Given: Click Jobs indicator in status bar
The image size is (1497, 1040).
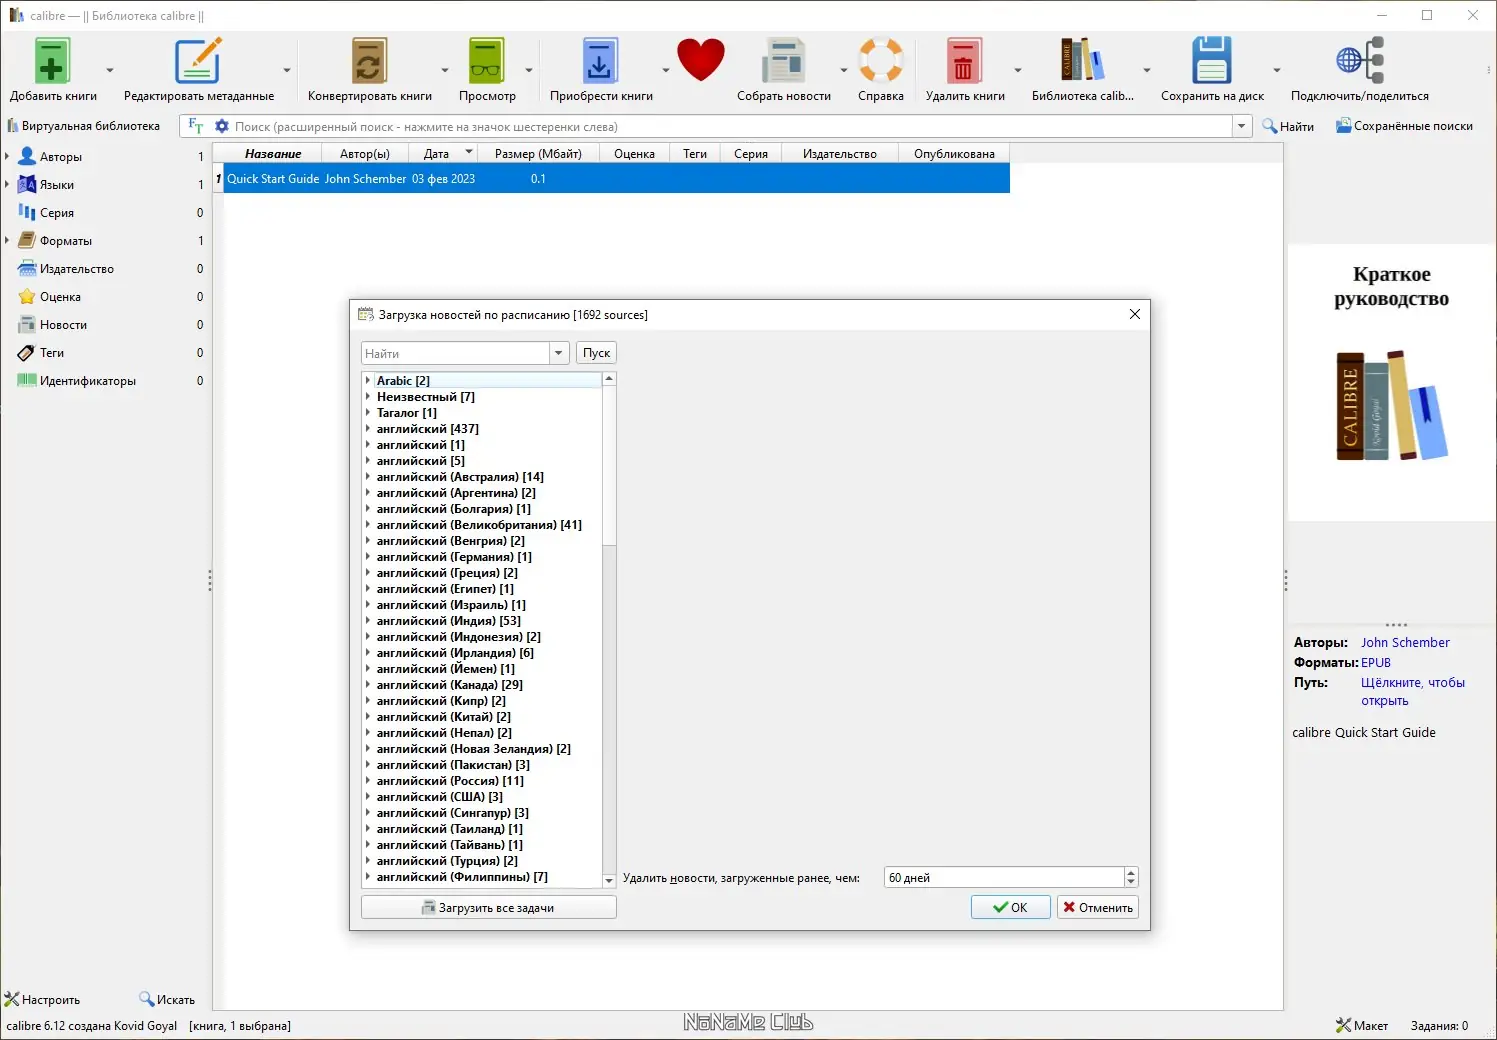Looking at the screenshot, I should click(x=1439, y=1025).
